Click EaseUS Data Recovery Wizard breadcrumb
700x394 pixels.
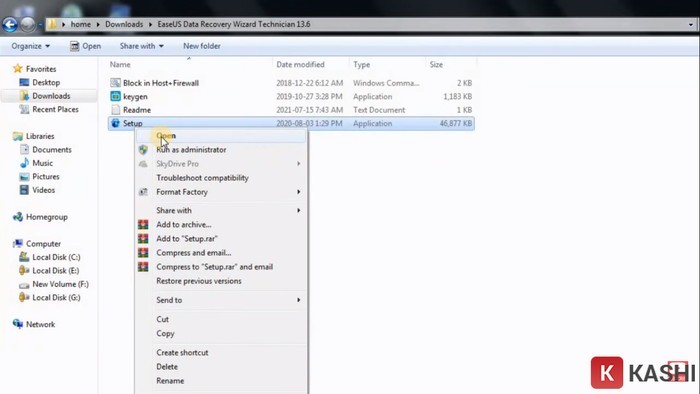[x=234, y=24]
